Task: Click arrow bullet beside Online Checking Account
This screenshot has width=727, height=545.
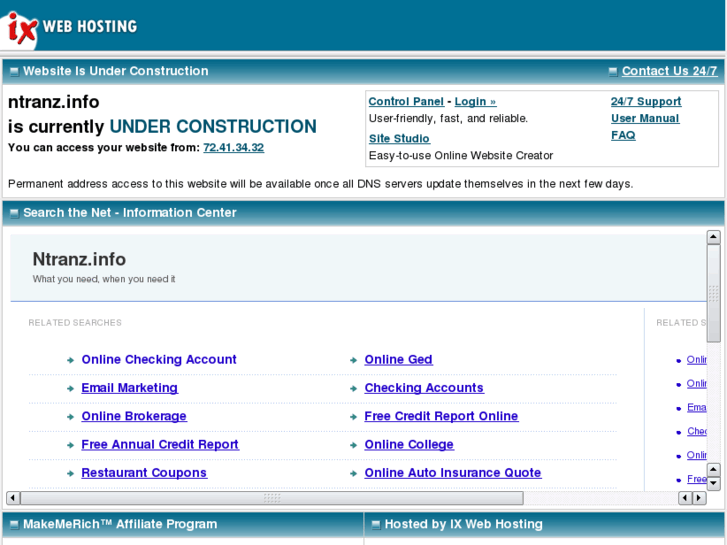Action: [70, 360]
